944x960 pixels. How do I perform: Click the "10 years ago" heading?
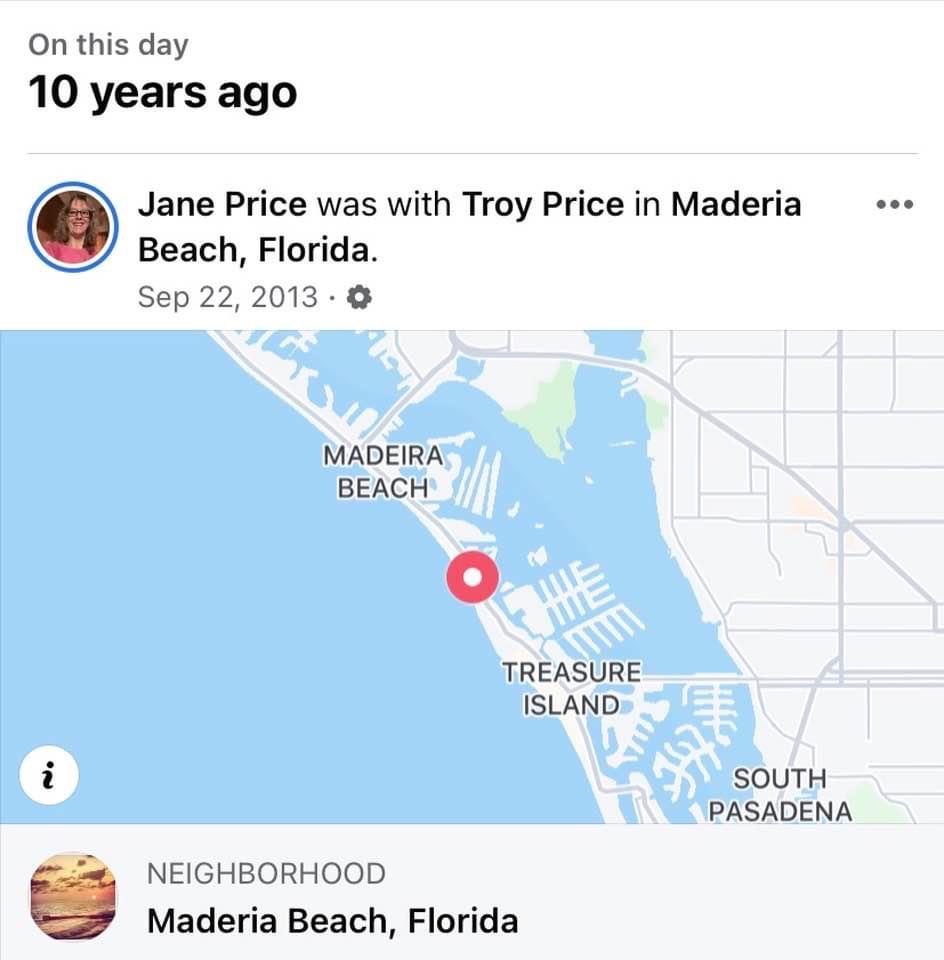(162, 94)
